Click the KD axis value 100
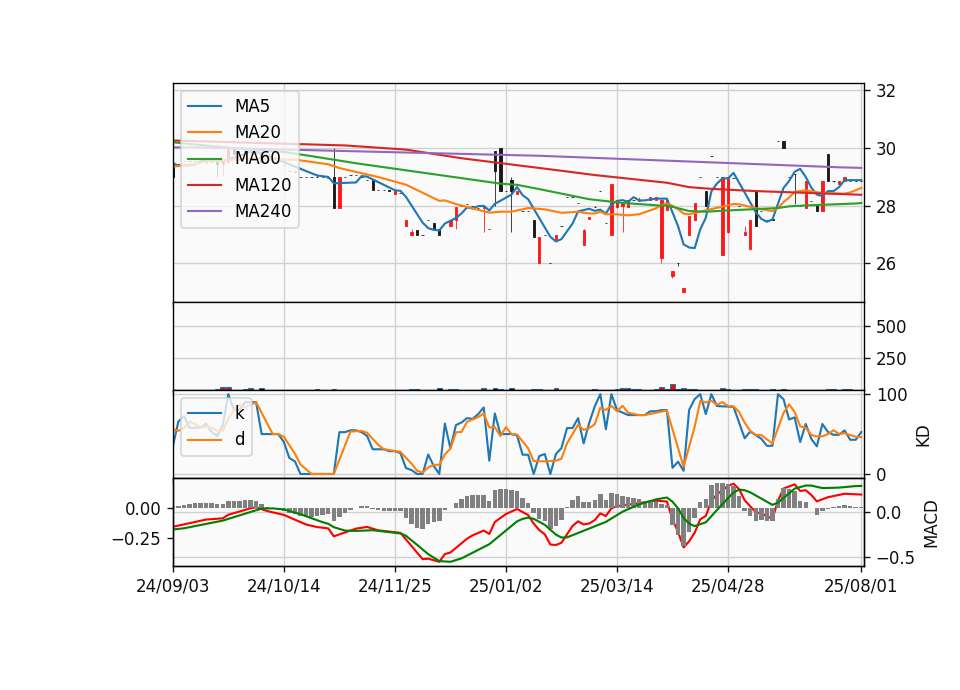The width and height of the screenshot is (960, 690). (891, 395)
